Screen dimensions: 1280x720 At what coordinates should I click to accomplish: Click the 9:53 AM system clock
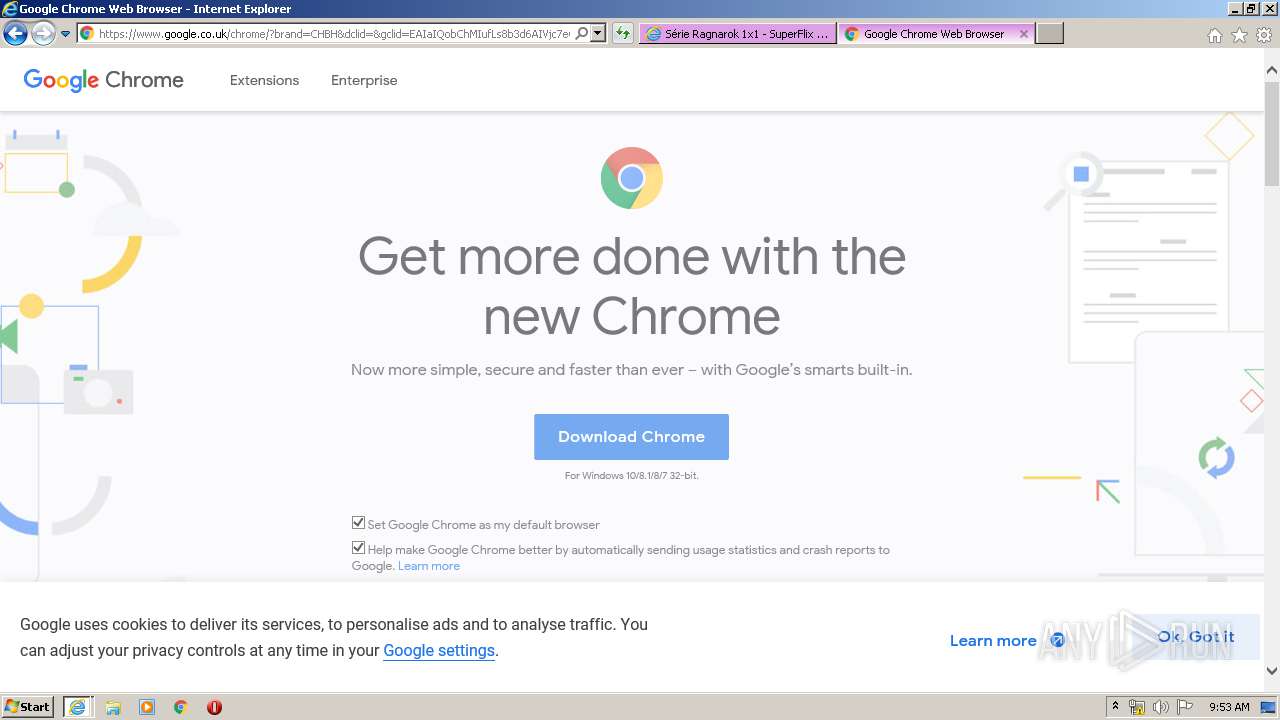[1229, 707]
